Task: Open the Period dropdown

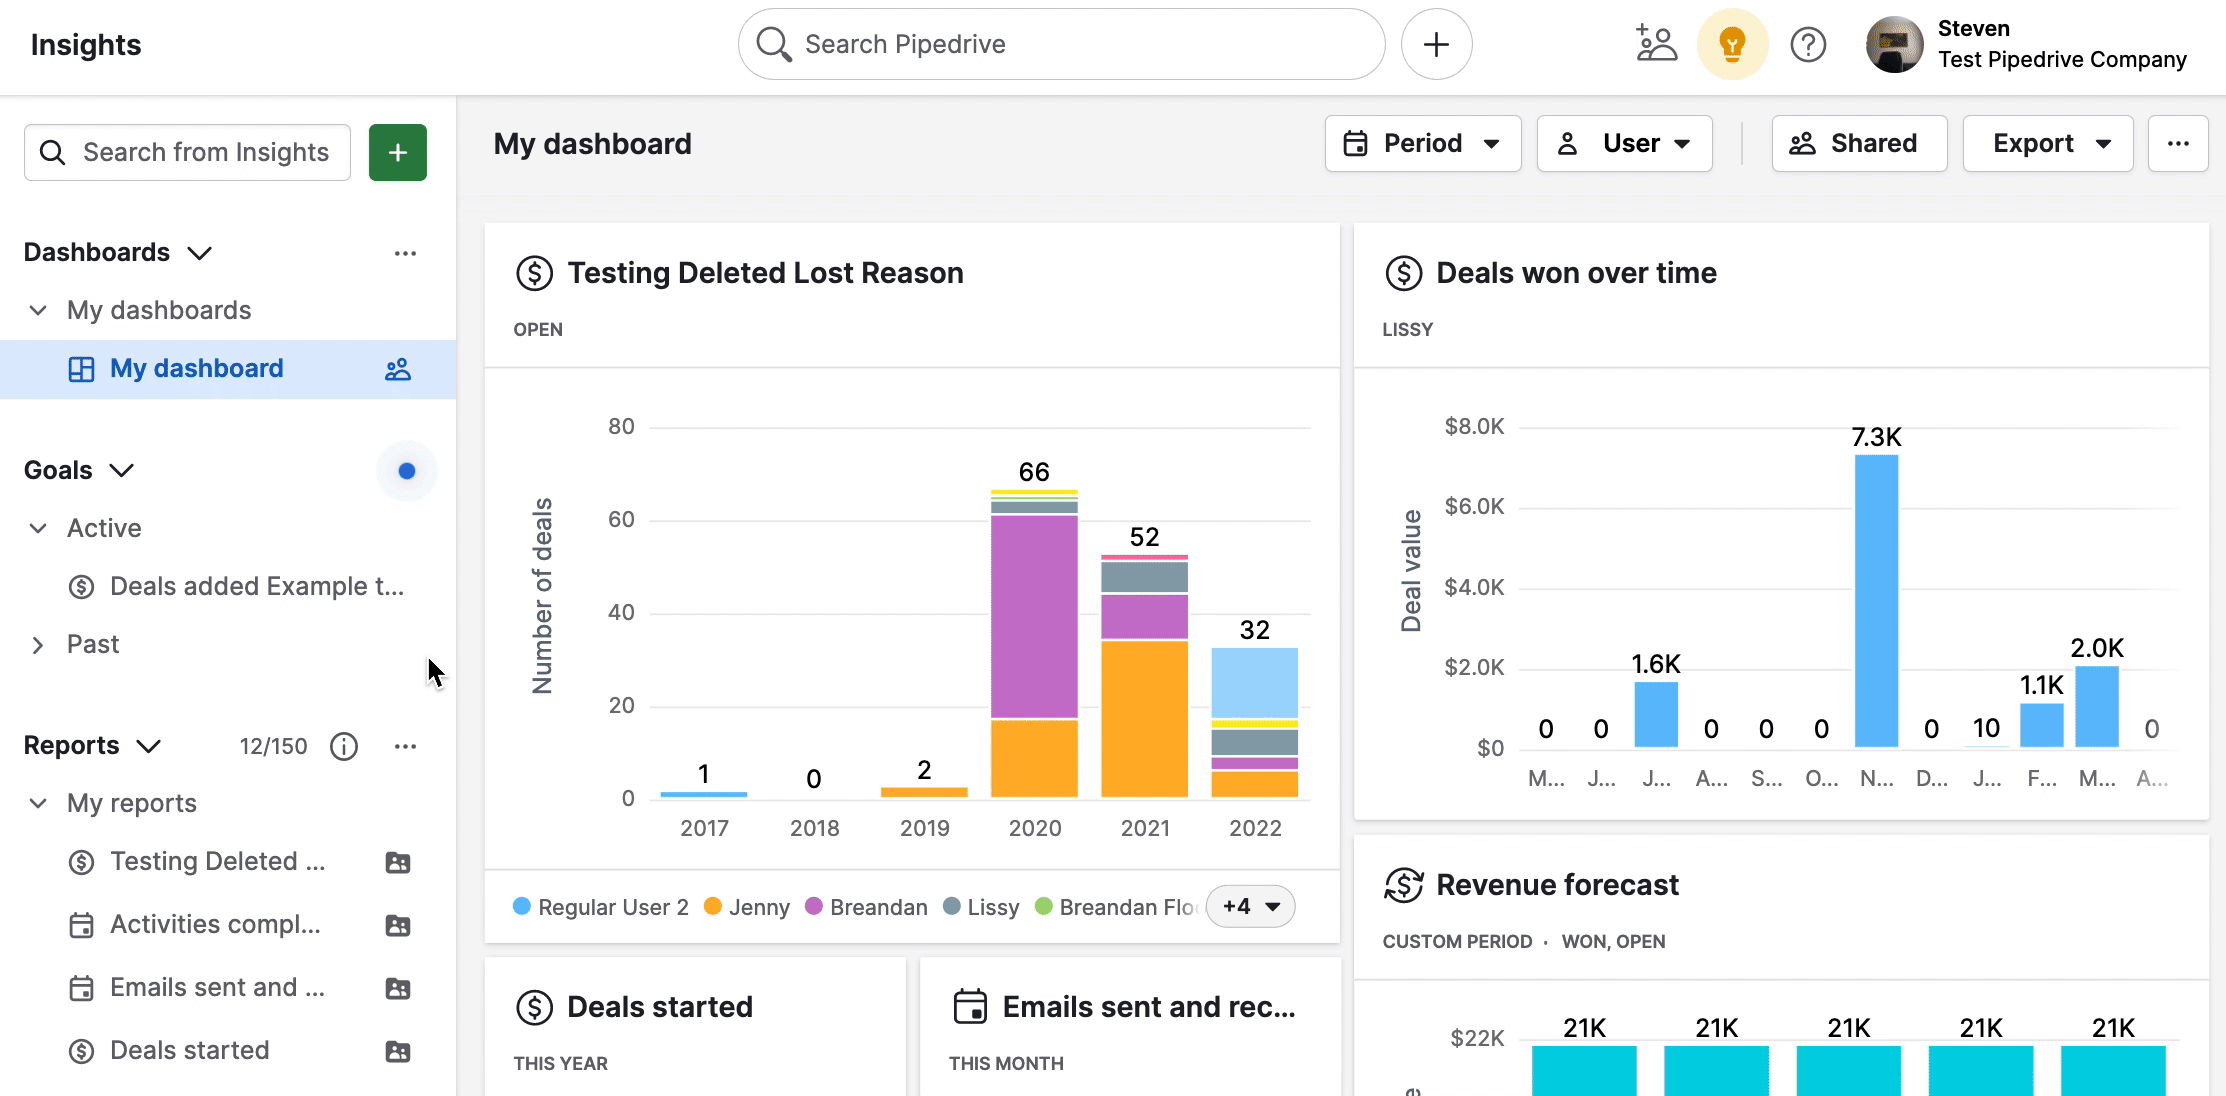Action: pyautogui.click(x=1422, y=143)
